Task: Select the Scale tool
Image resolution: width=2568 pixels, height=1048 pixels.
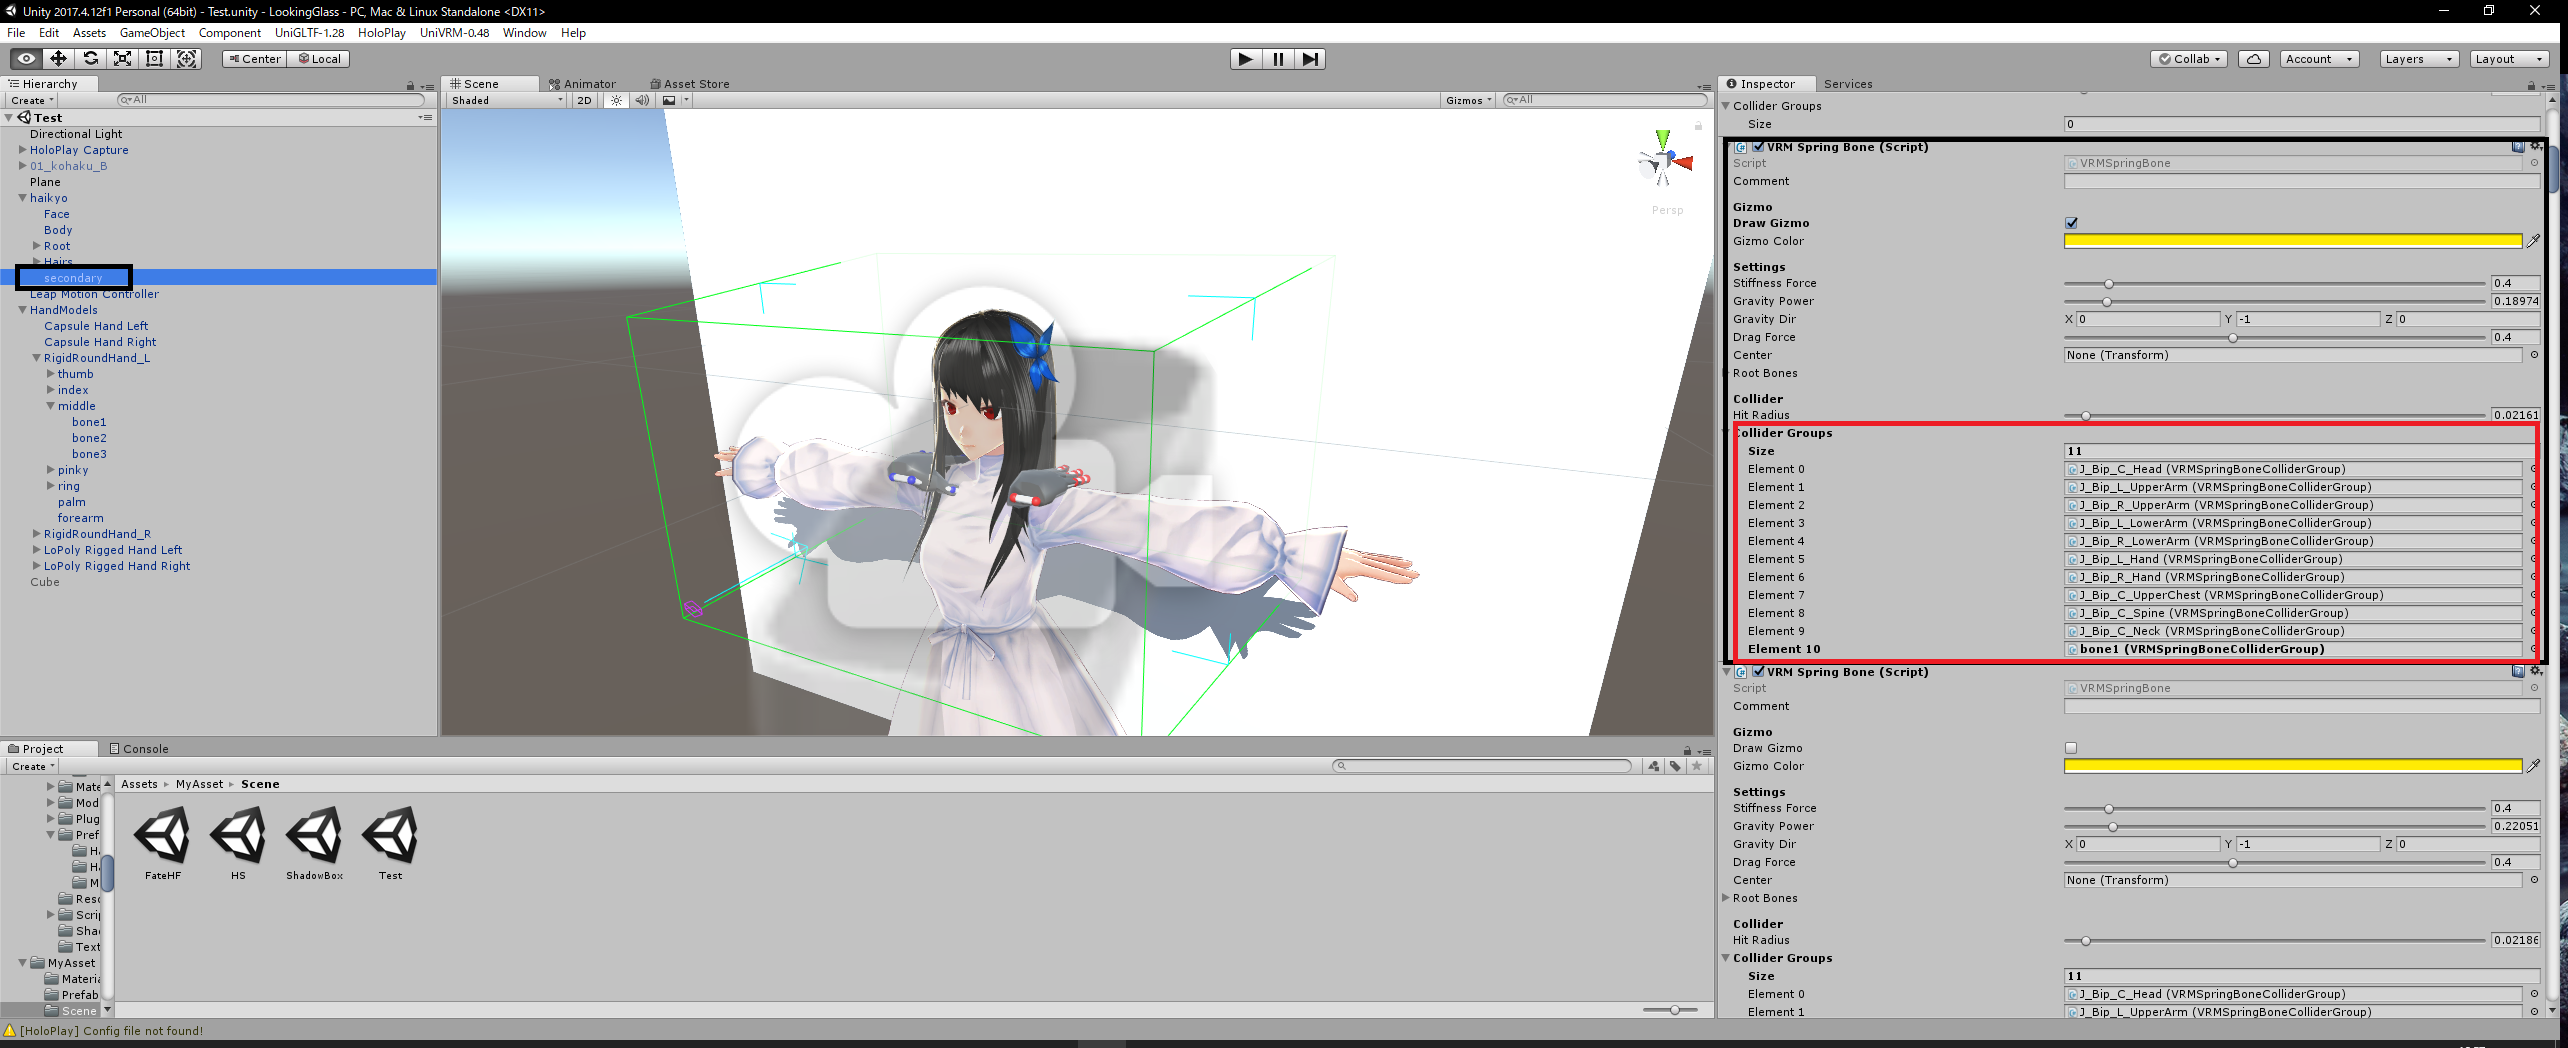Action: point(122,59)
